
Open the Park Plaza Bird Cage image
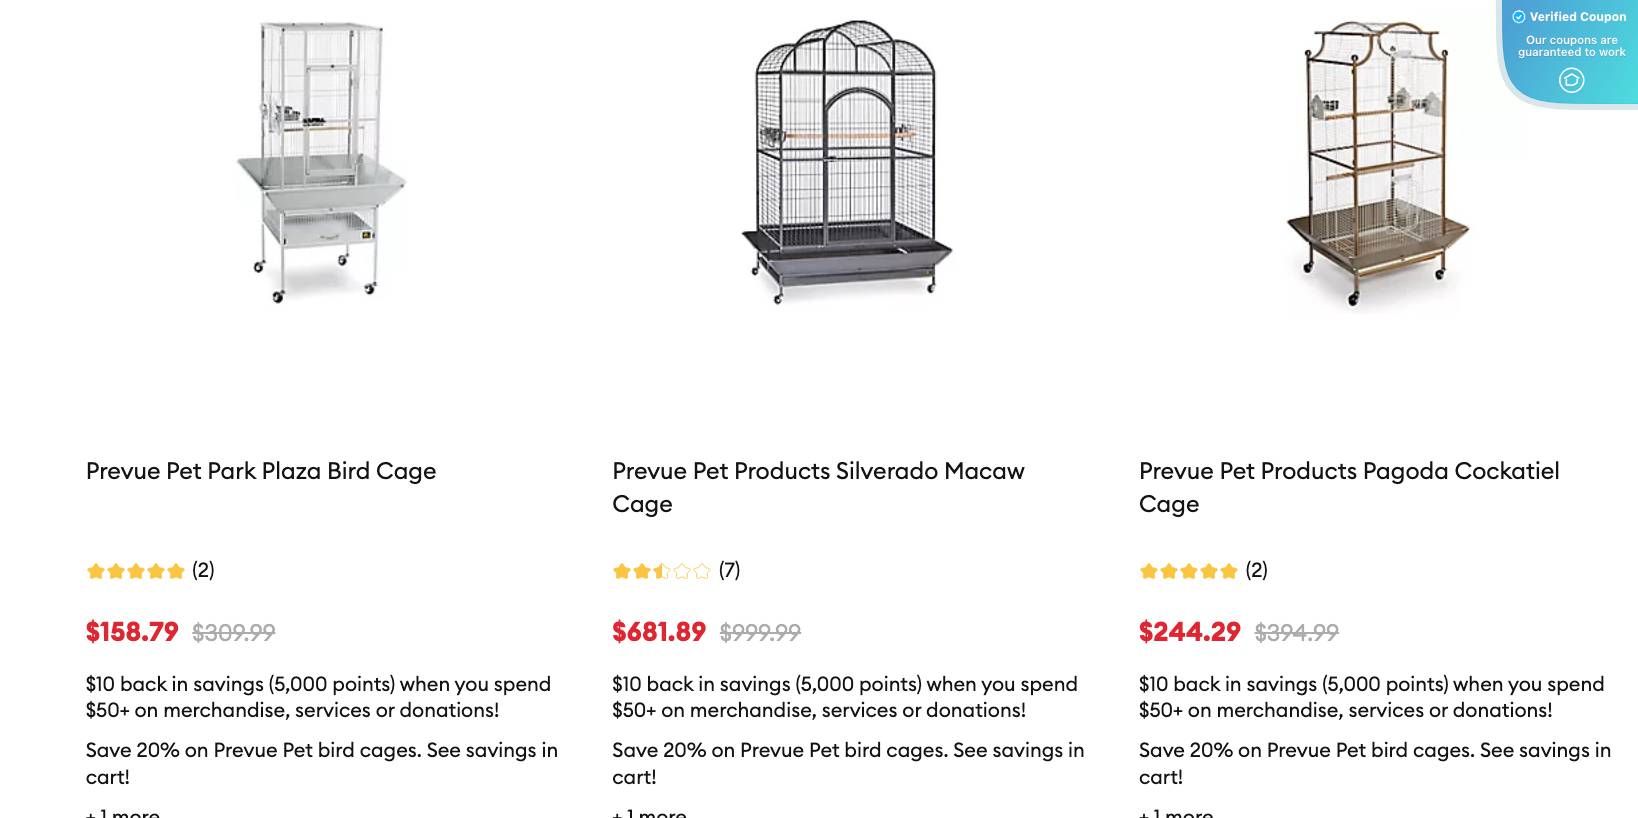[x=320, y=160]
